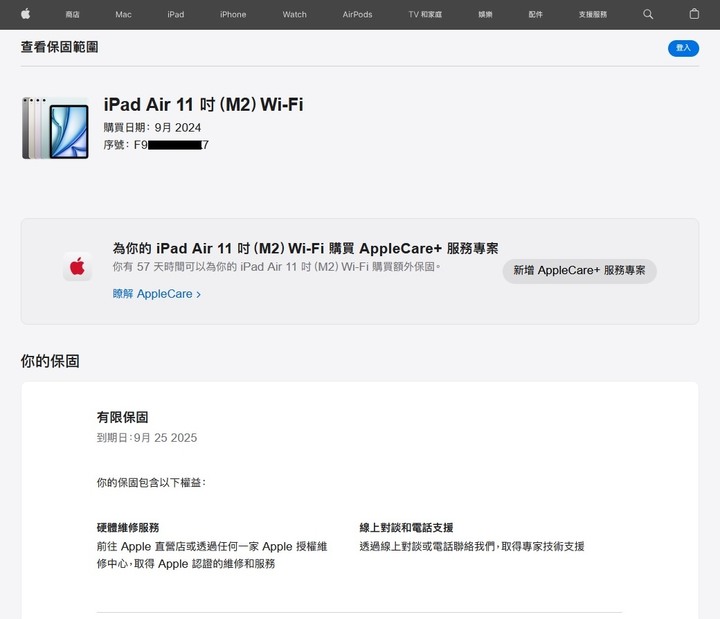Open the 配件 accessories menu item
This screenshot has width=720, height=619.
[535, 15]
